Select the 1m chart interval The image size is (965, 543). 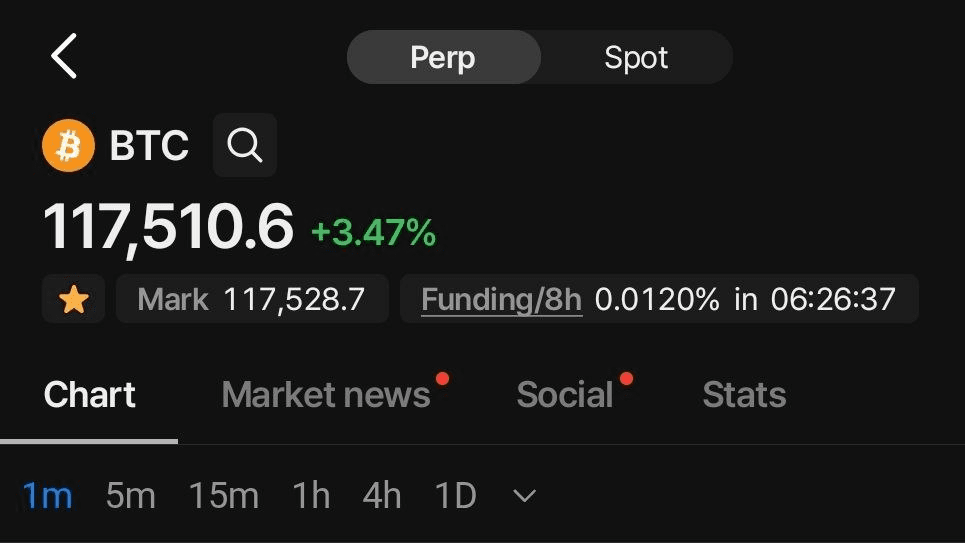[x=47, y=496]
